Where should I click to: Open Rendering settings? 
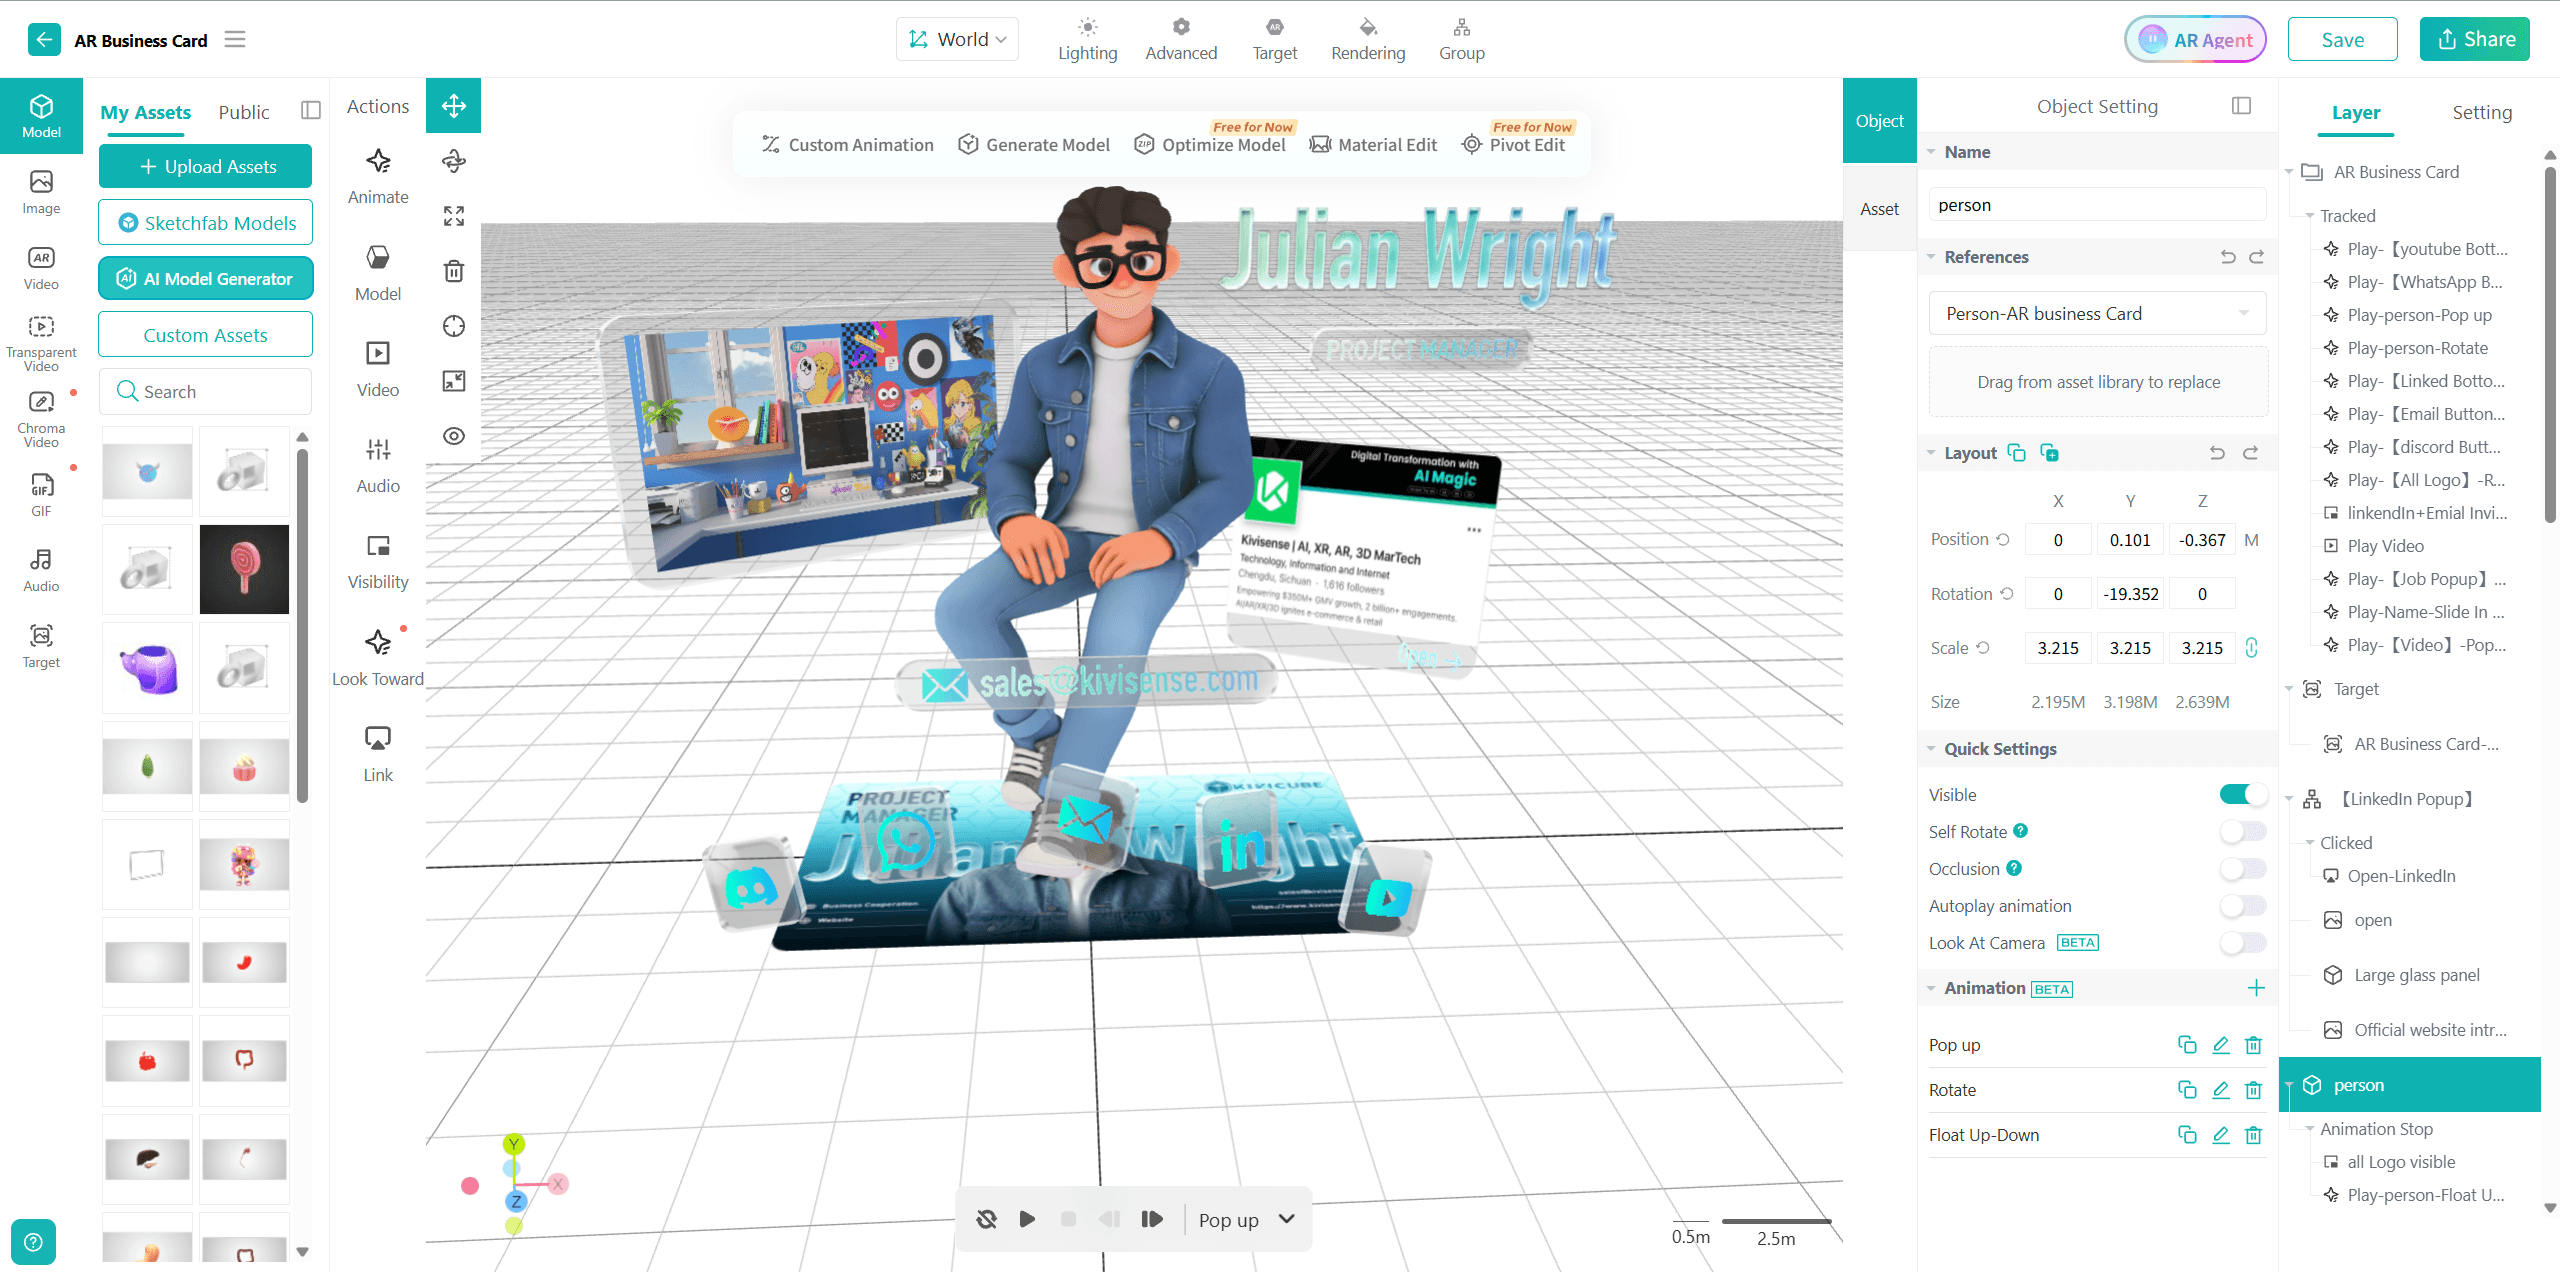(x=1368, y=39)
